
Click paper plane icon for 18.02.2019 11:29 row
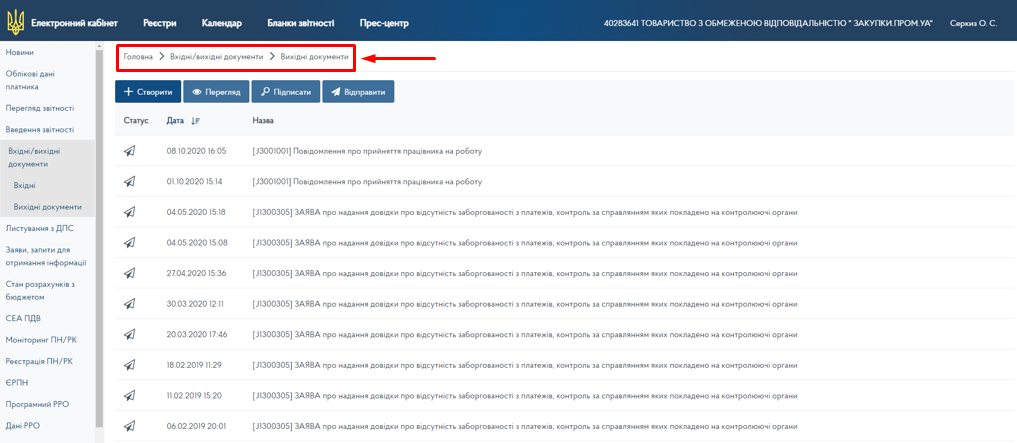[129, 365]
